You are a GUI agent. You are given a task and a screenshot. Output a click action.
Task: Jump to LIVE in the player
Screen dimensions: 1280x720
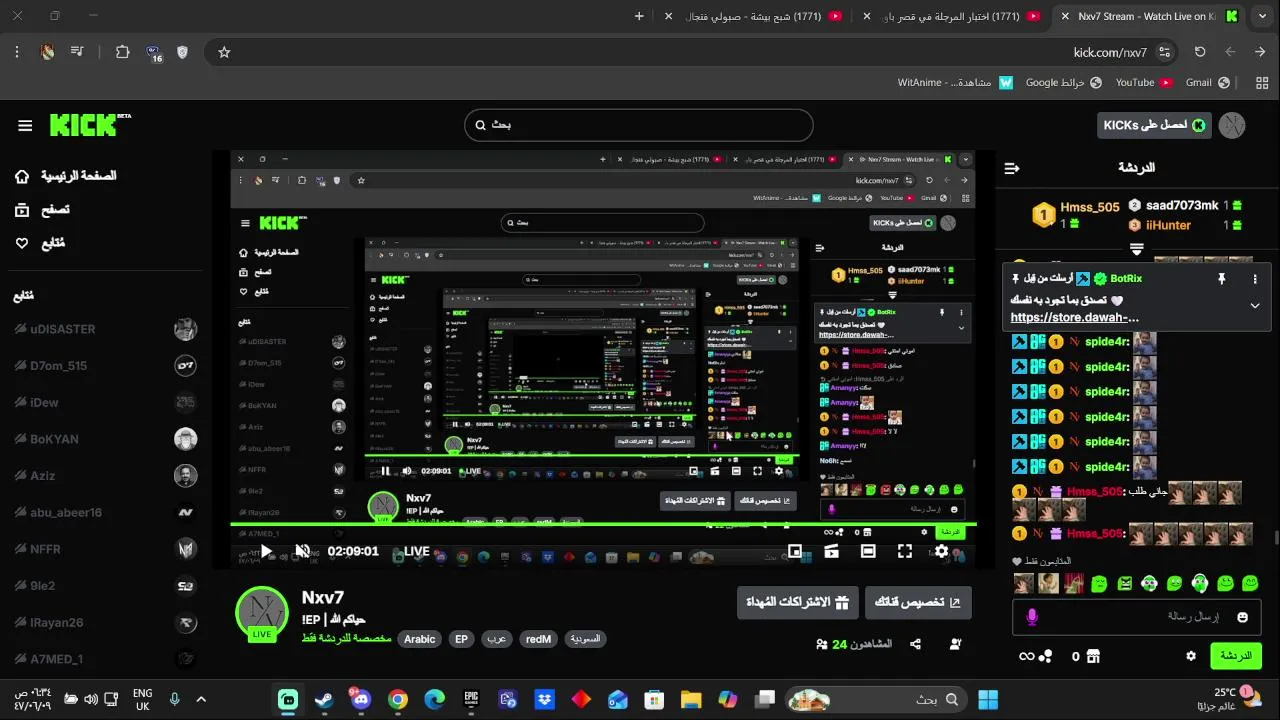point(416,551)
